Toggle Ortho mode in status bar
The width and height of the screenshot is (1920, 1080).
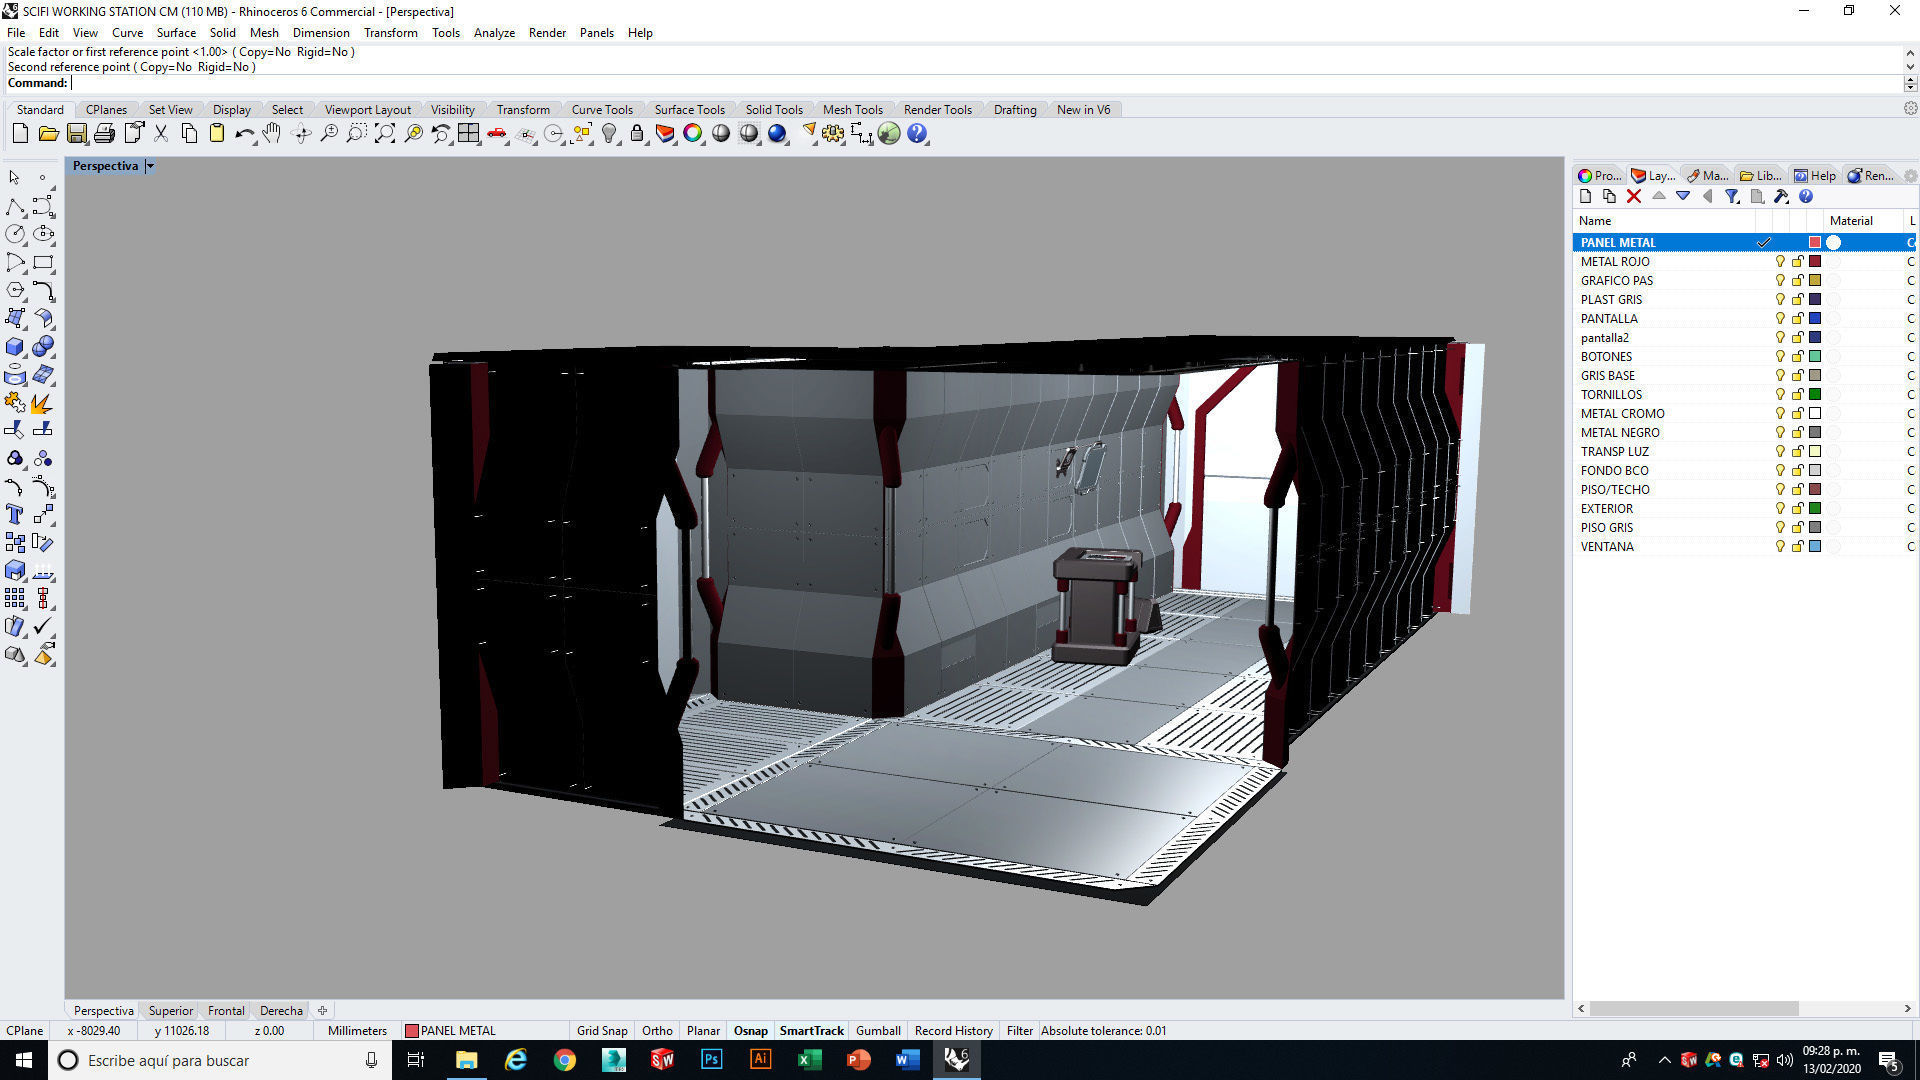point(657,1031)
